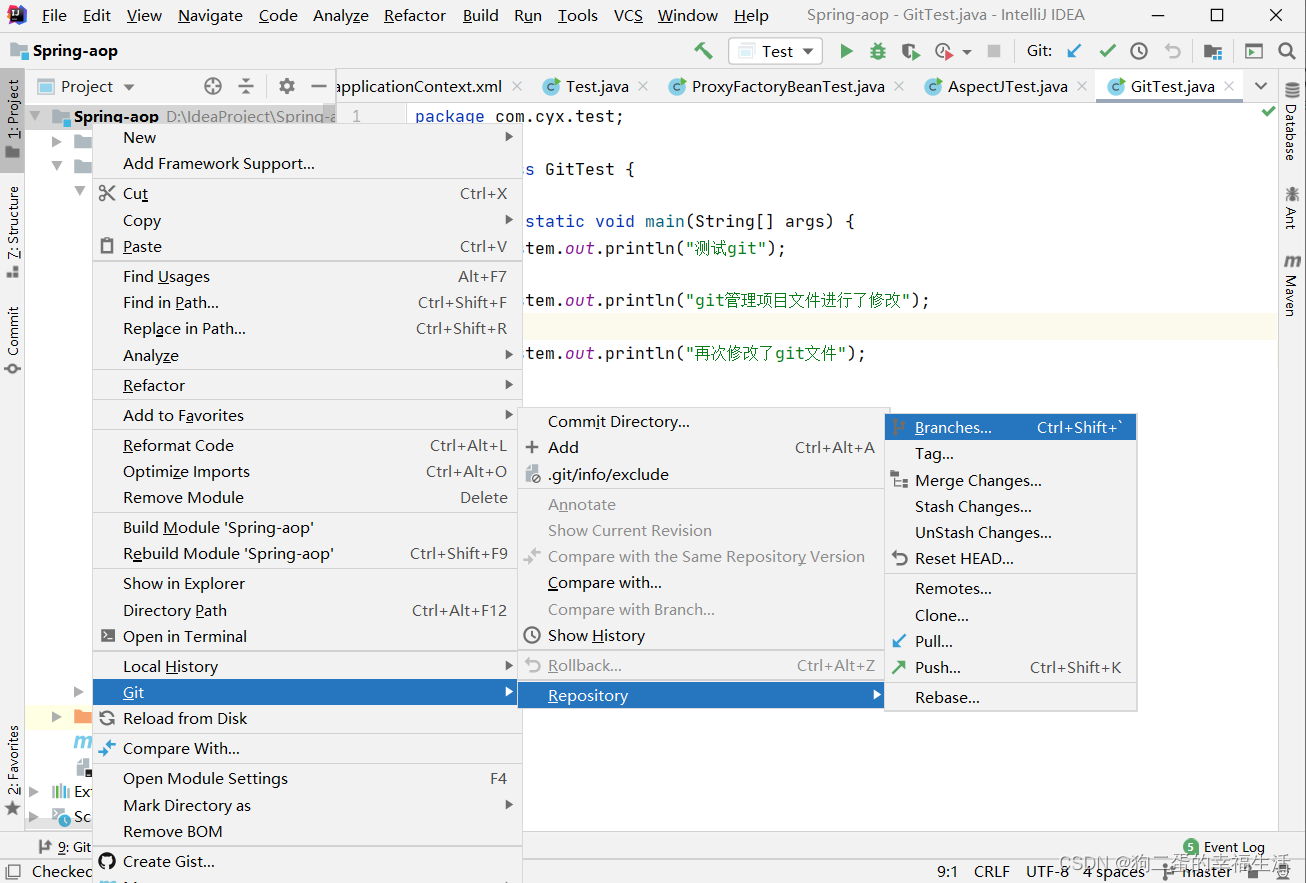Viewport: 1306px width, 883px height.
Task: Open the Maven tool window
Action: [1291, 285]
